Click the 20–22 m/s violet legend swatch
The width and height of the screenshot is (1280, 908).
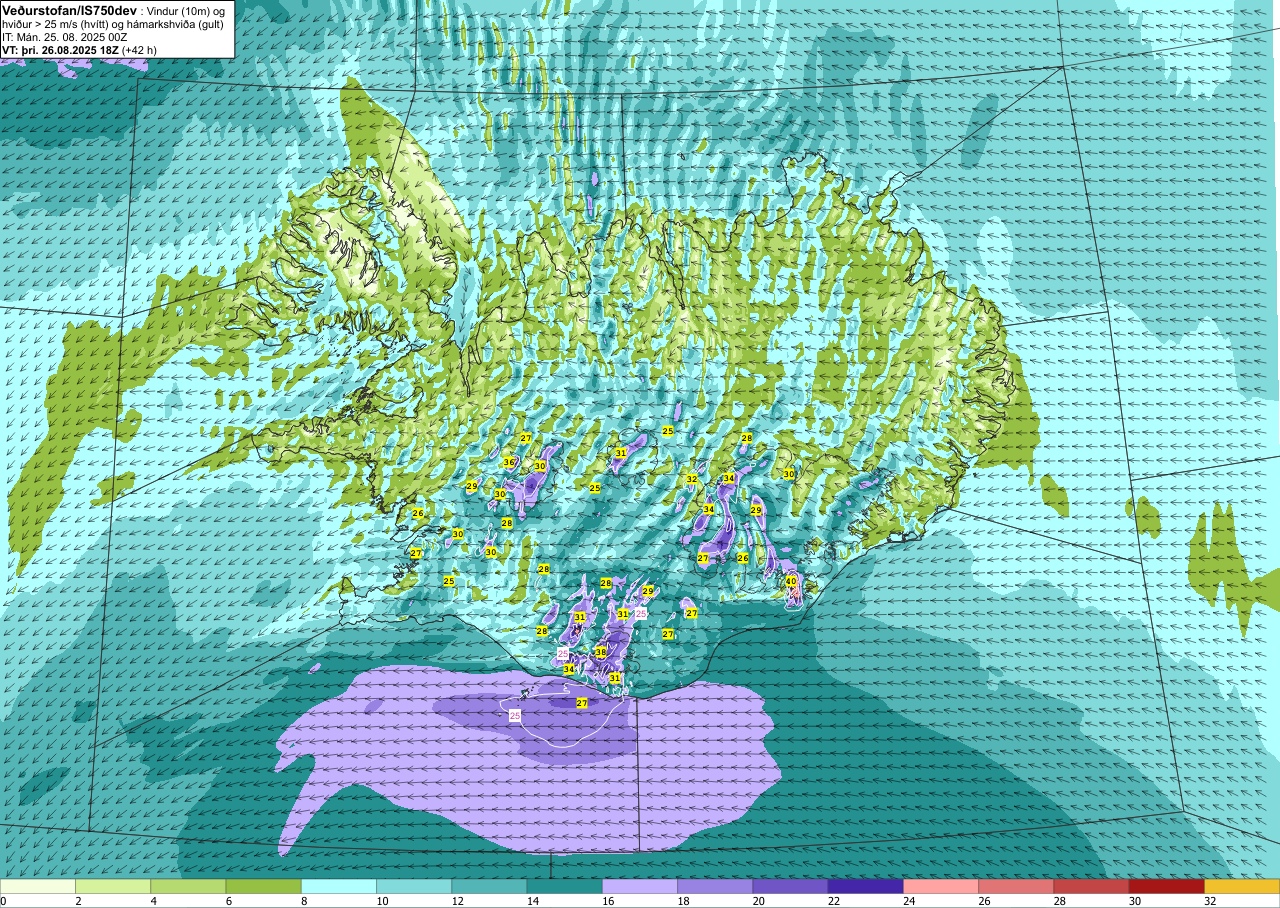click(x=790, y=886)
